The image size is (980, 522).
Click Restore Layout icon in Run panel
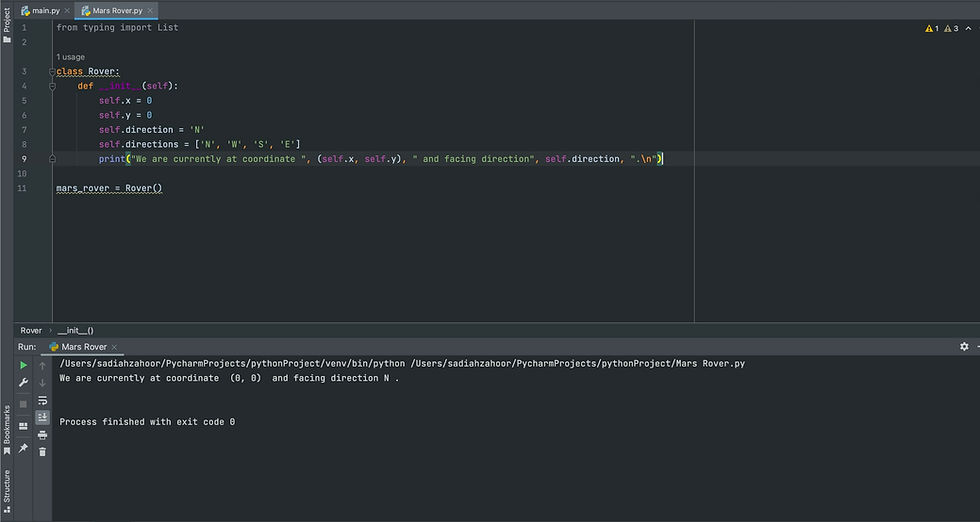pyautogui.click(x=23, y=426)
